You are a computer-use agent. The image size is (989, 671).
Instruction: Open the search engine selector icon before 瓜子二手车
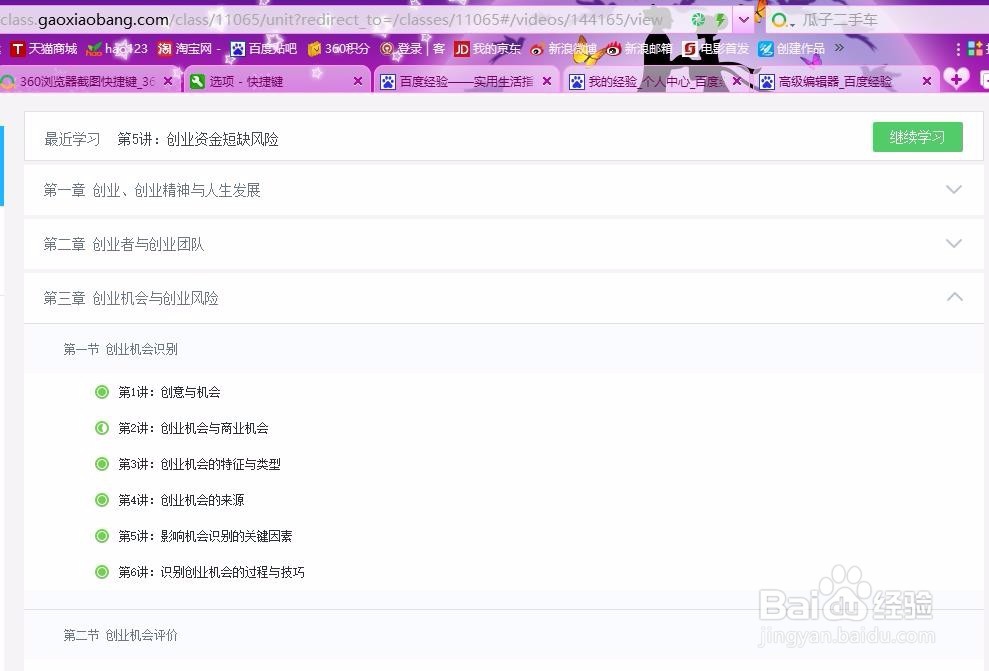tap(779, 19)
